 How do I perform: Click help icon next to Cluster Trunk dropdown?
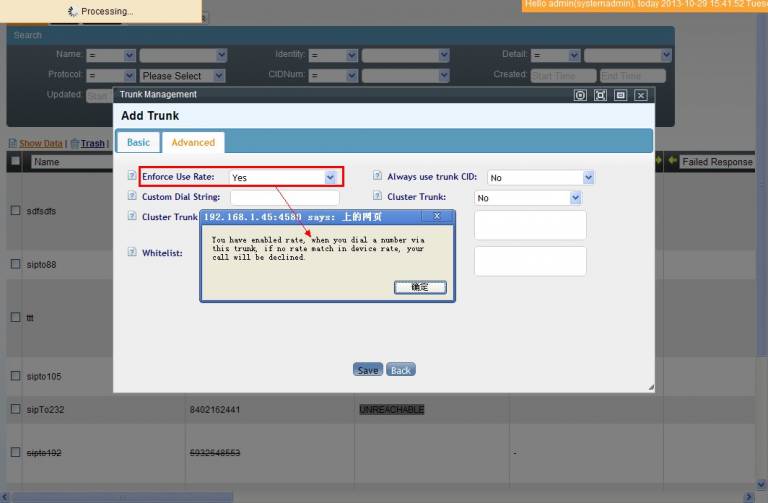click(377, 197)
